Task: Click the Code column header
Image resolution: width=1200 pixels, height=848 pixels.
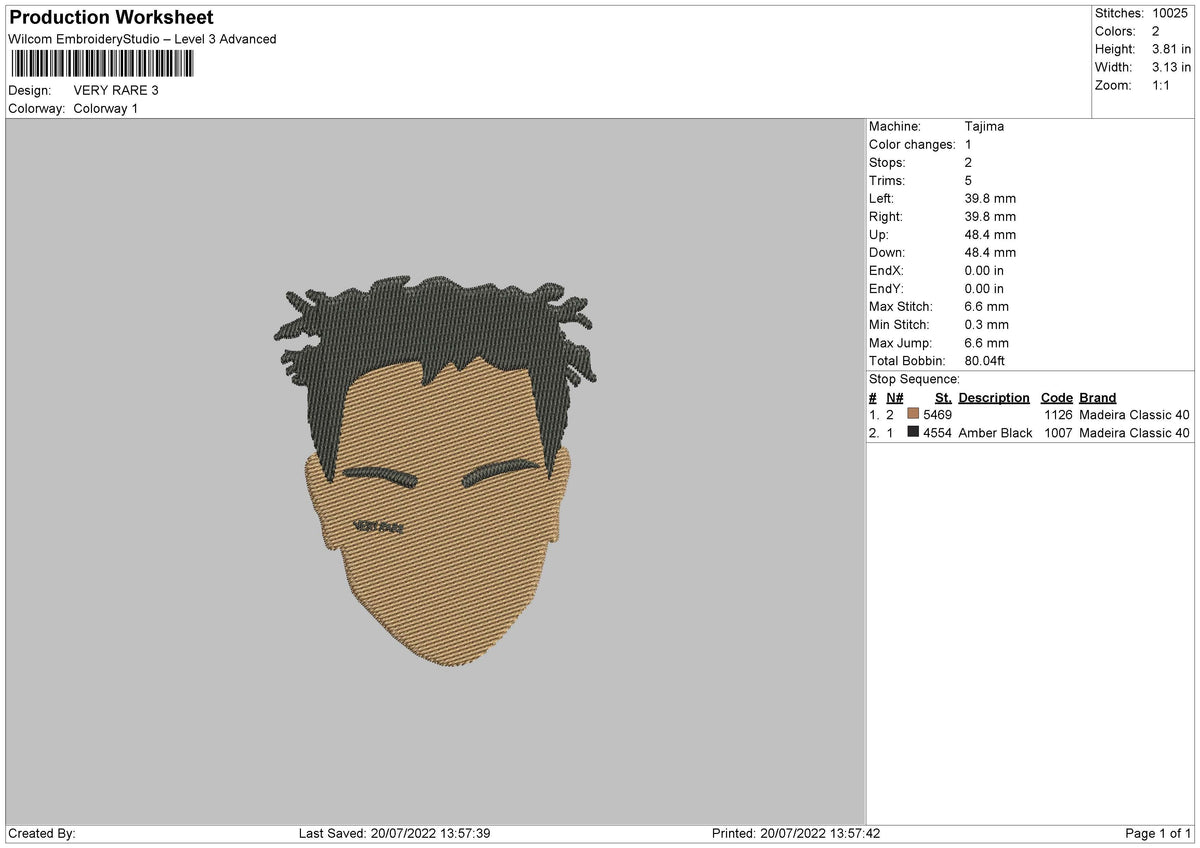Action: pos(1056,398)
